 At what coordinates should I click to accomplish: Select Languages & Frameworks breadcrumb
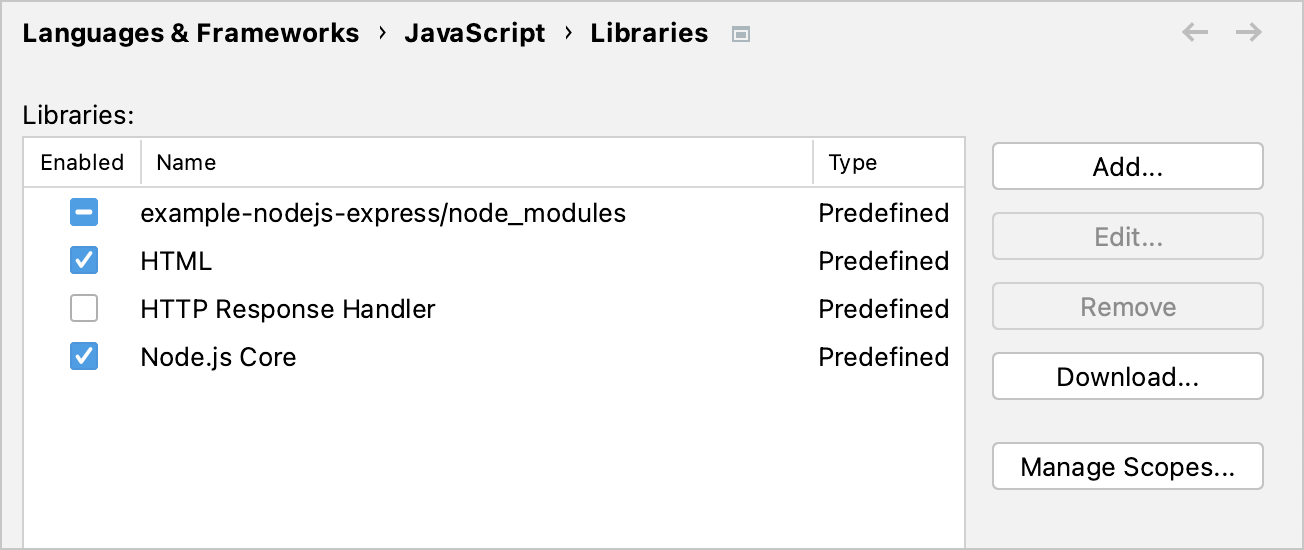coord(190,33)
